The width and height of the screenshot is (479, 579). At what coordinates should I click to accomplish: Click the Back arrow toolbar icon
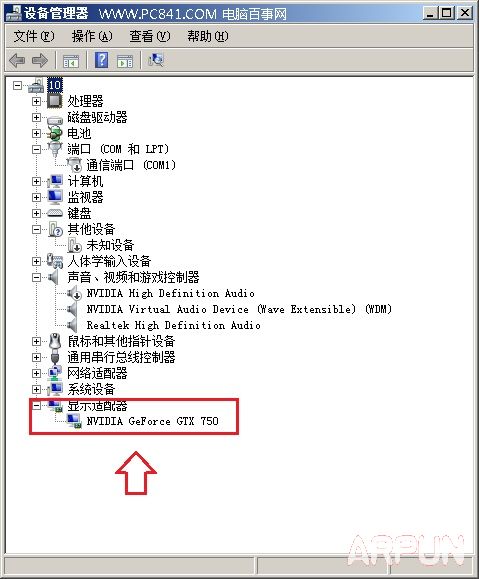17,60
